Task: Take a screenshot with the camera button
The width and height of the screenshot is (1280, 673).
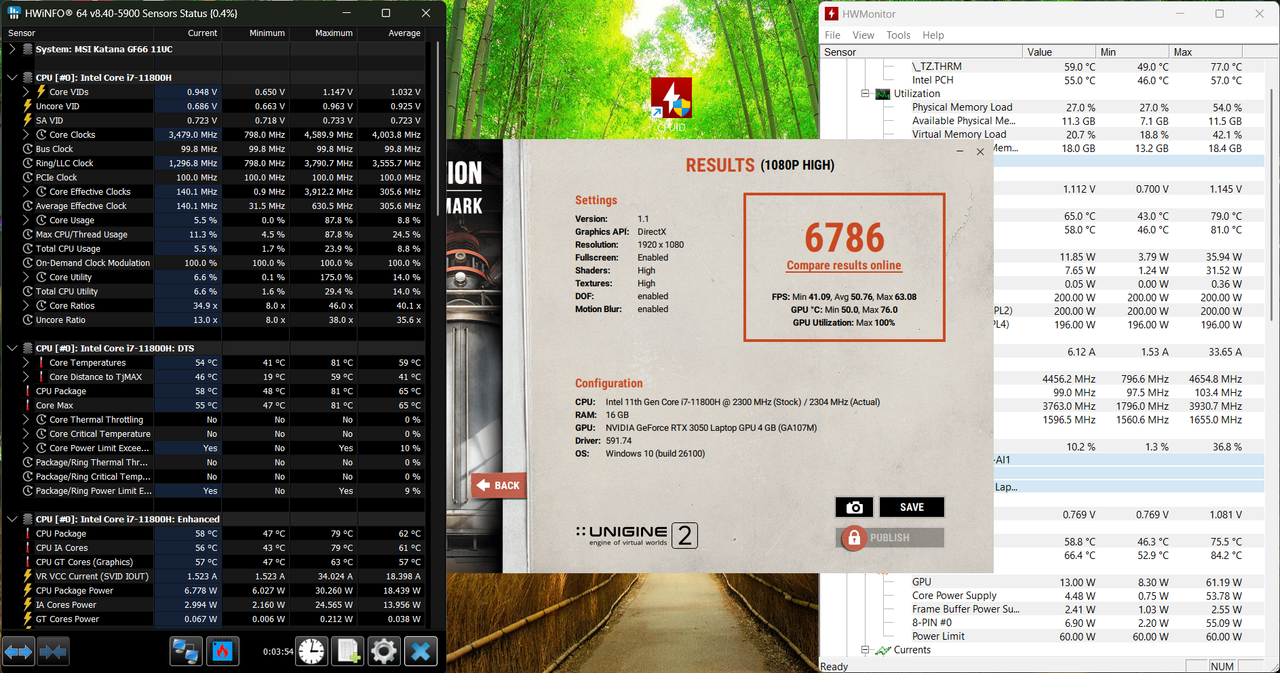Action: (854, 507)
